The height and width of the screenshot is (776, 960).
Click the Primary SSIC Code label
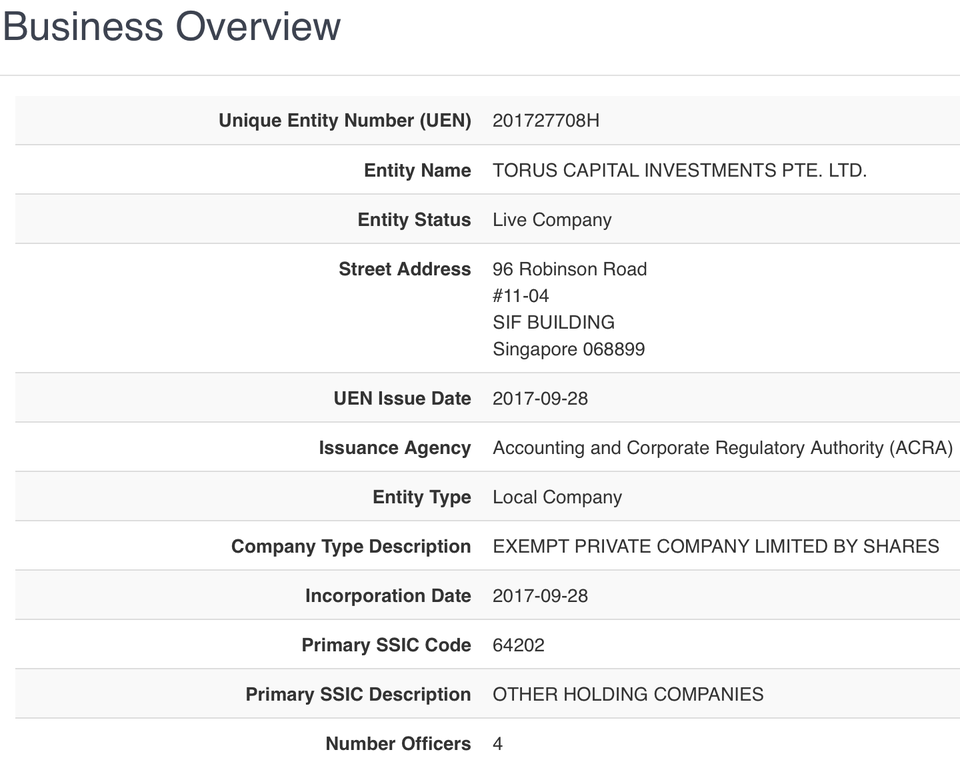tap(386, 645)
